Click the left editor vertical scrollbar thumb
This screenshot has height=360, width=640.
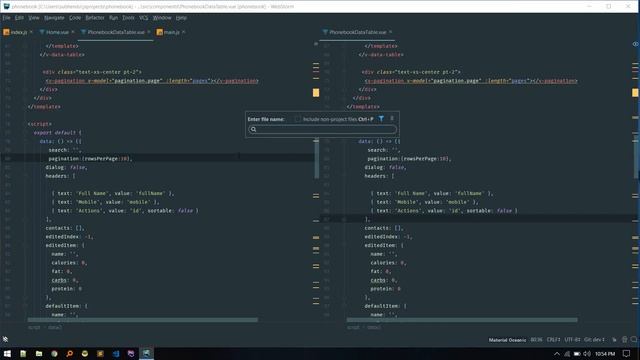click(316, 158)
